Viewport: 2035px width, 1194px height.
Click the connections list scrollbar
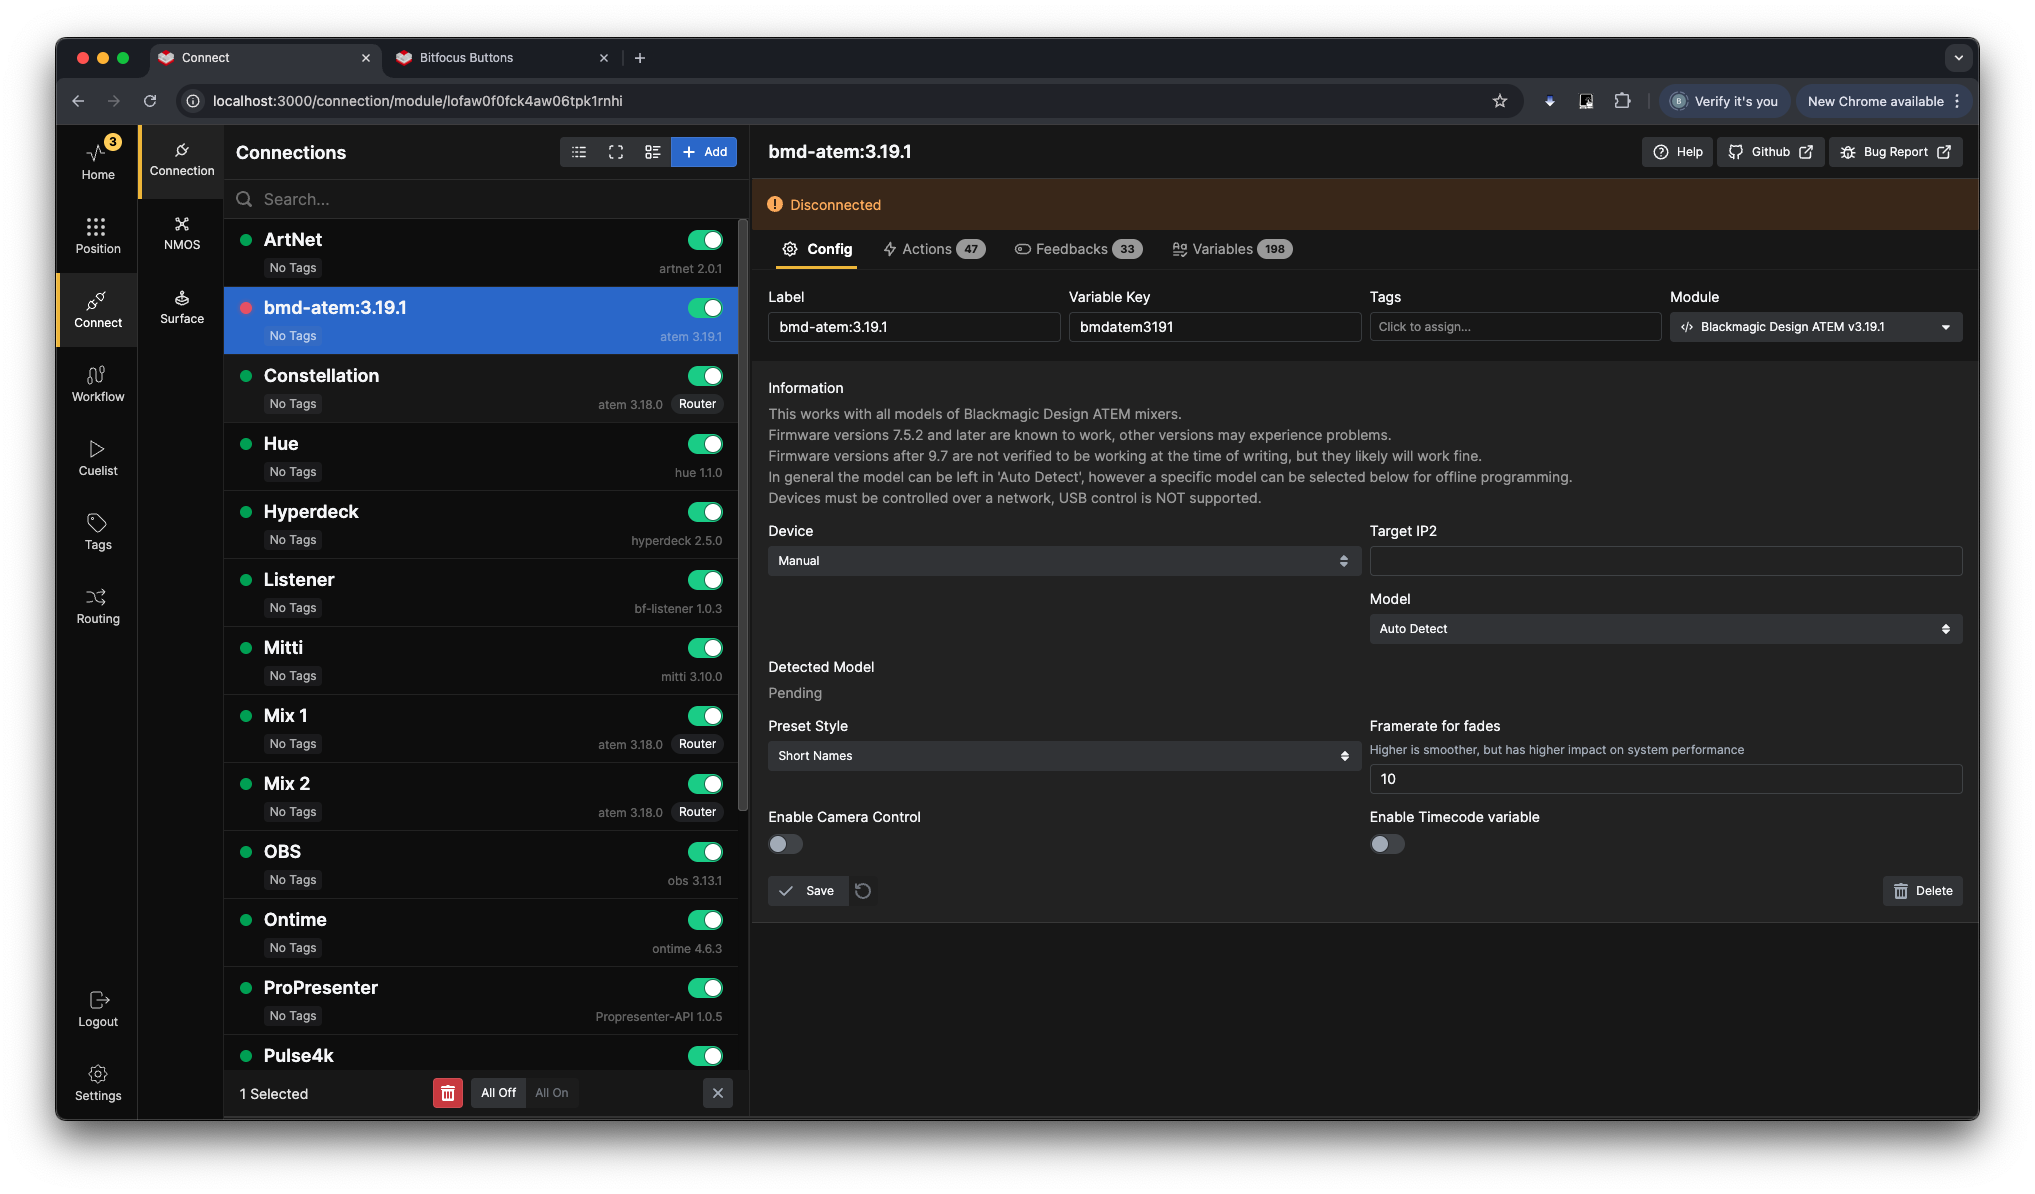[743, 515]
